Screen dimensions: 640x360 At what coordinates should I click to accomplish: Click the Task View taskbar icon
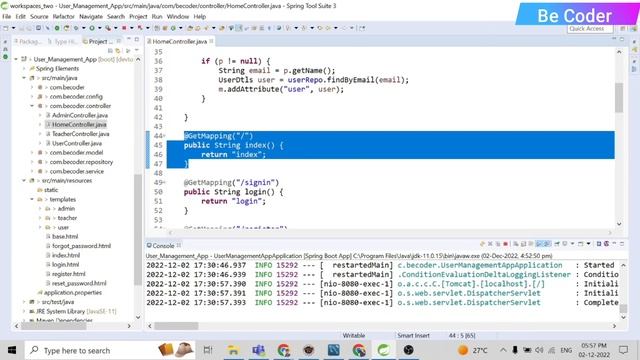click(x=208, y=350)
